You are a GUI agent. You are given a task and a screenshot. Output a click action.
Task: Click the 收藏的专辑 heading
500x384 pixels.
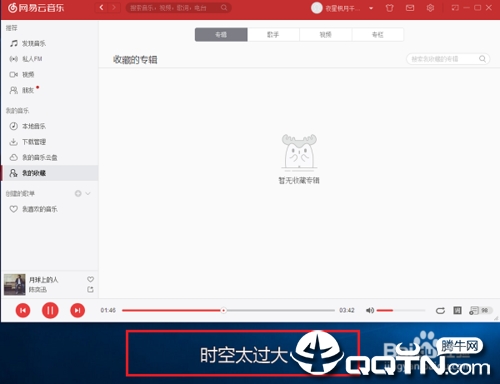coord(135,60)
